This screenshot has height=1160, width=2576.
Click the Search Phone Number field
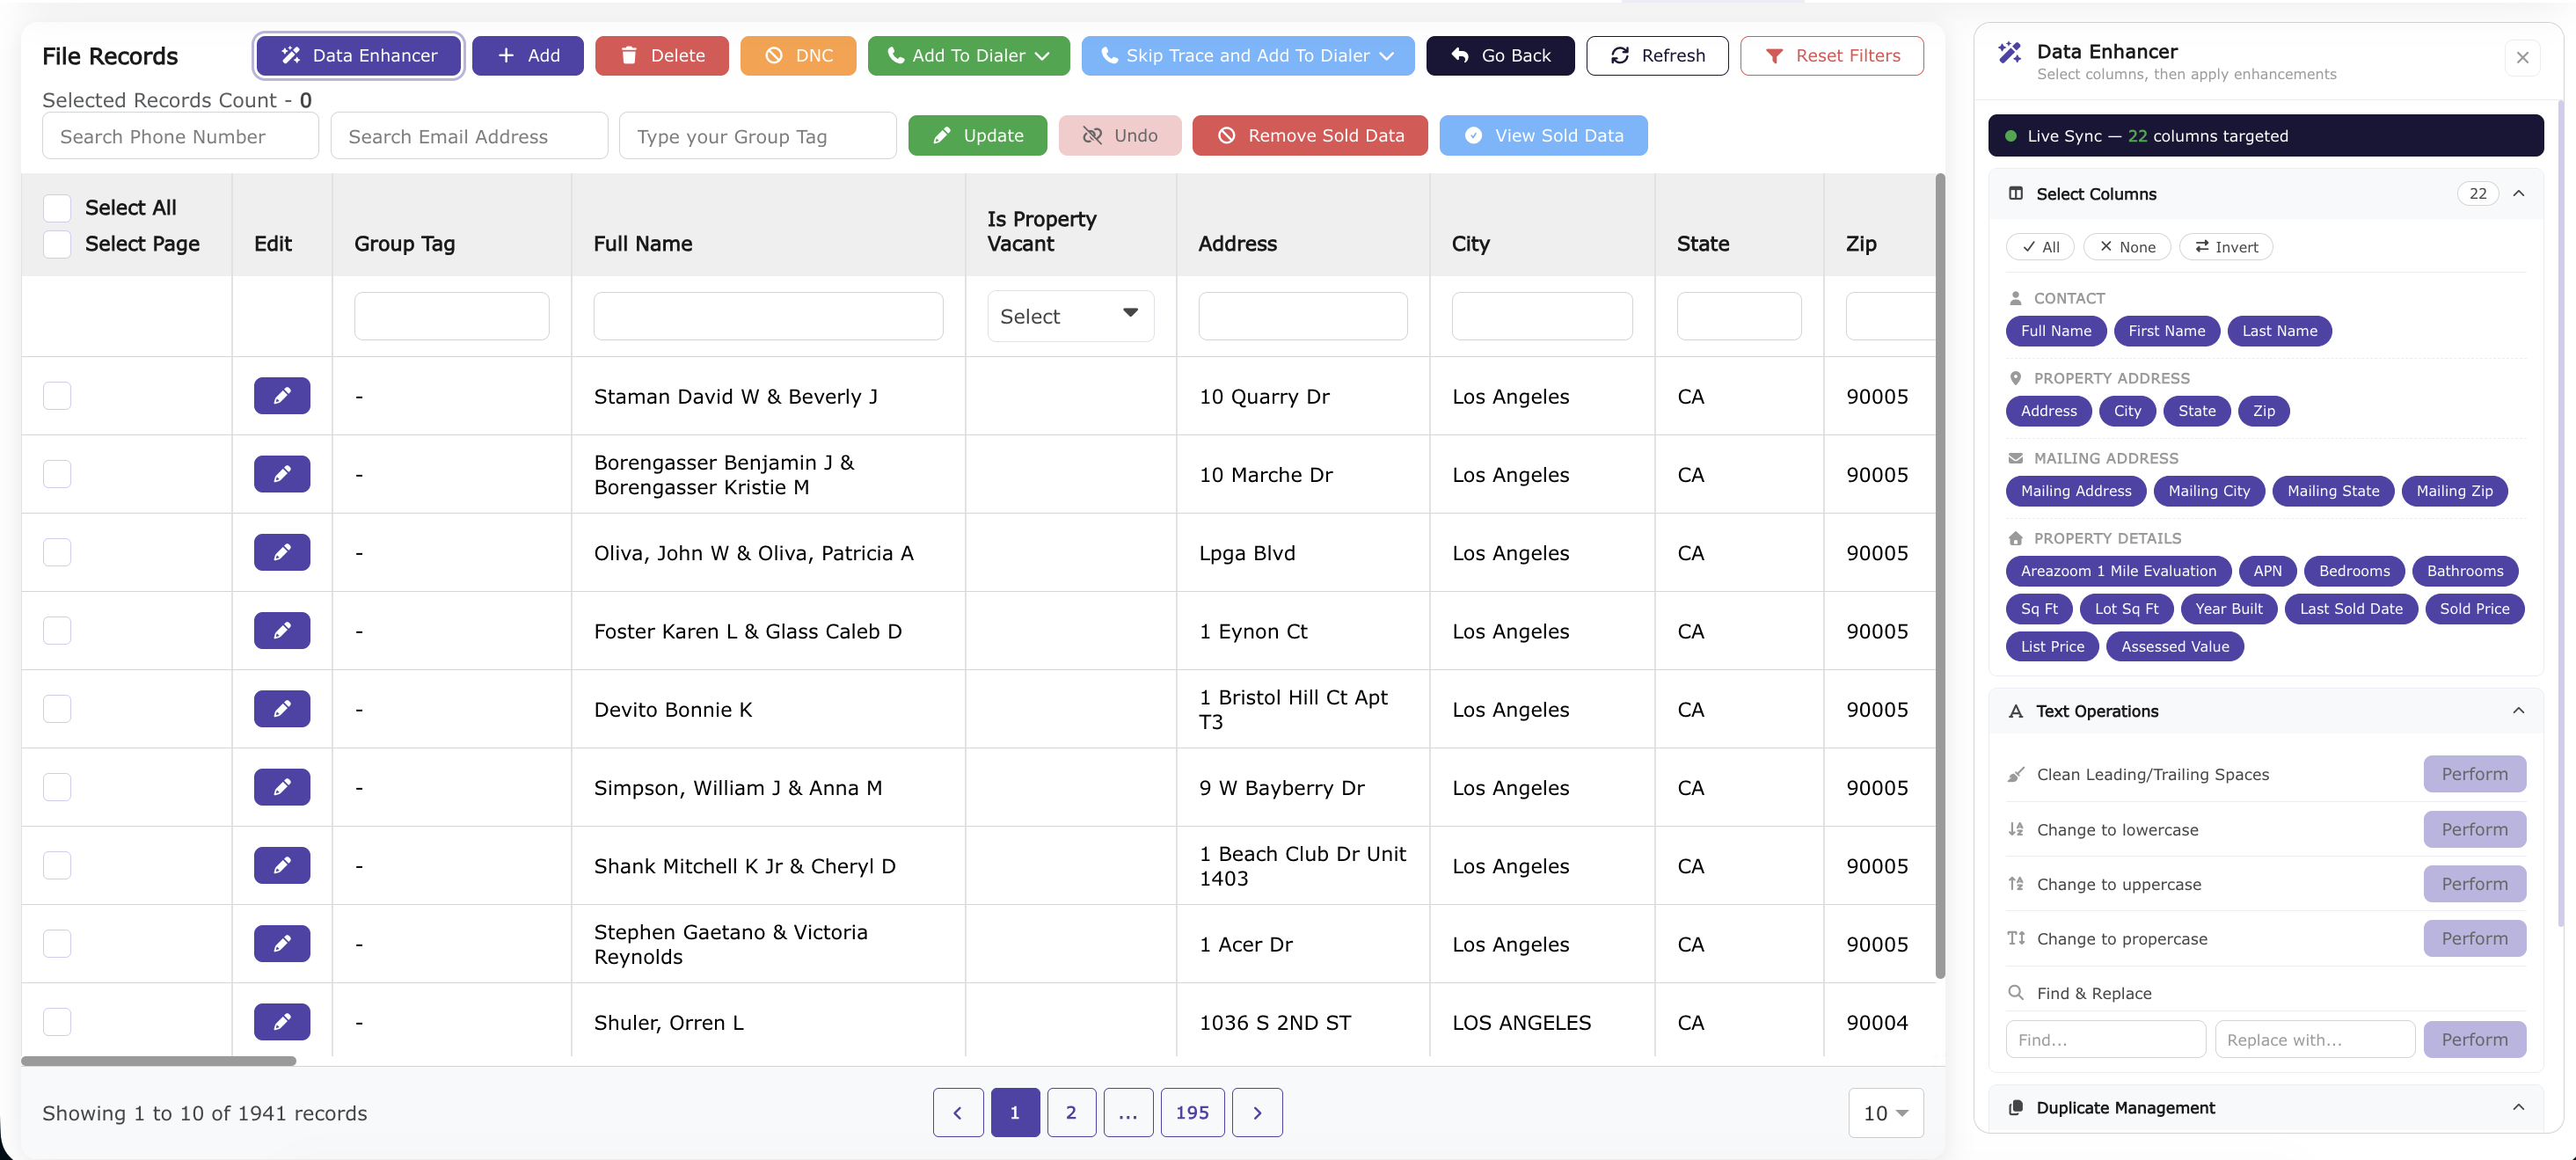click(180, 135)
